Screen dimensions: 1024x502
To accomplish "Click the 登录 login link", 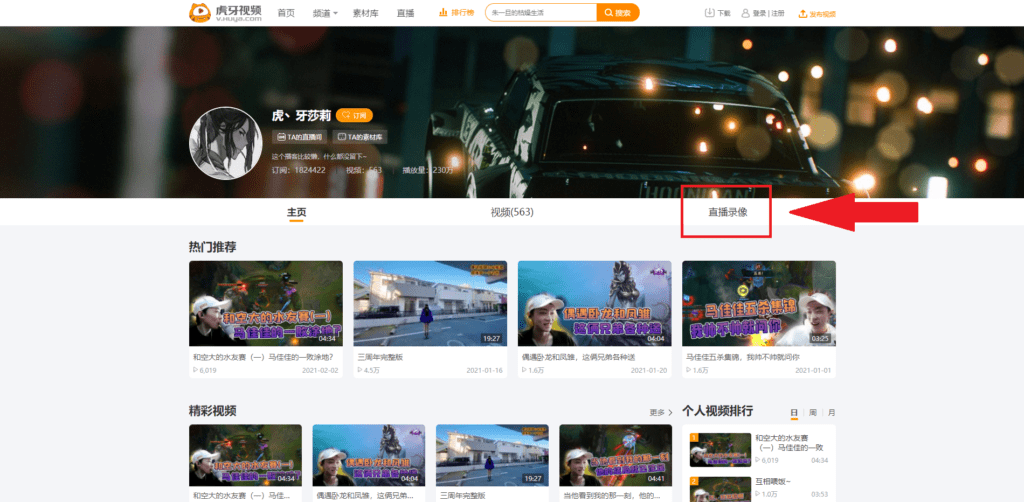I will (760, 13).
